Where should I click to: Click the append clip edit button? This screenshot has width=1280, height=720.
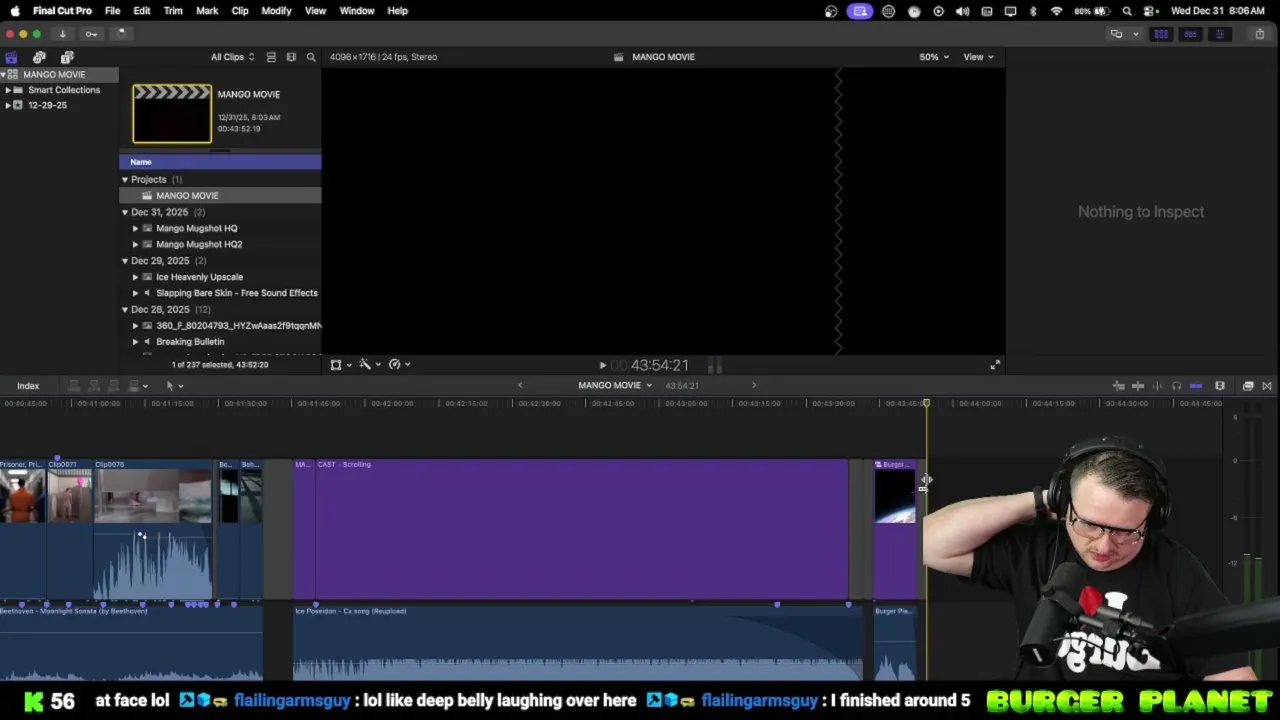point(114,386)
